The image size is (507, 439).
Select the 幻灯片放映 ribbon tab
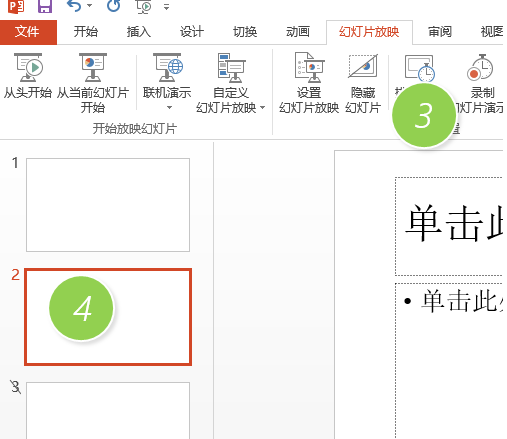tap(369, 32)
